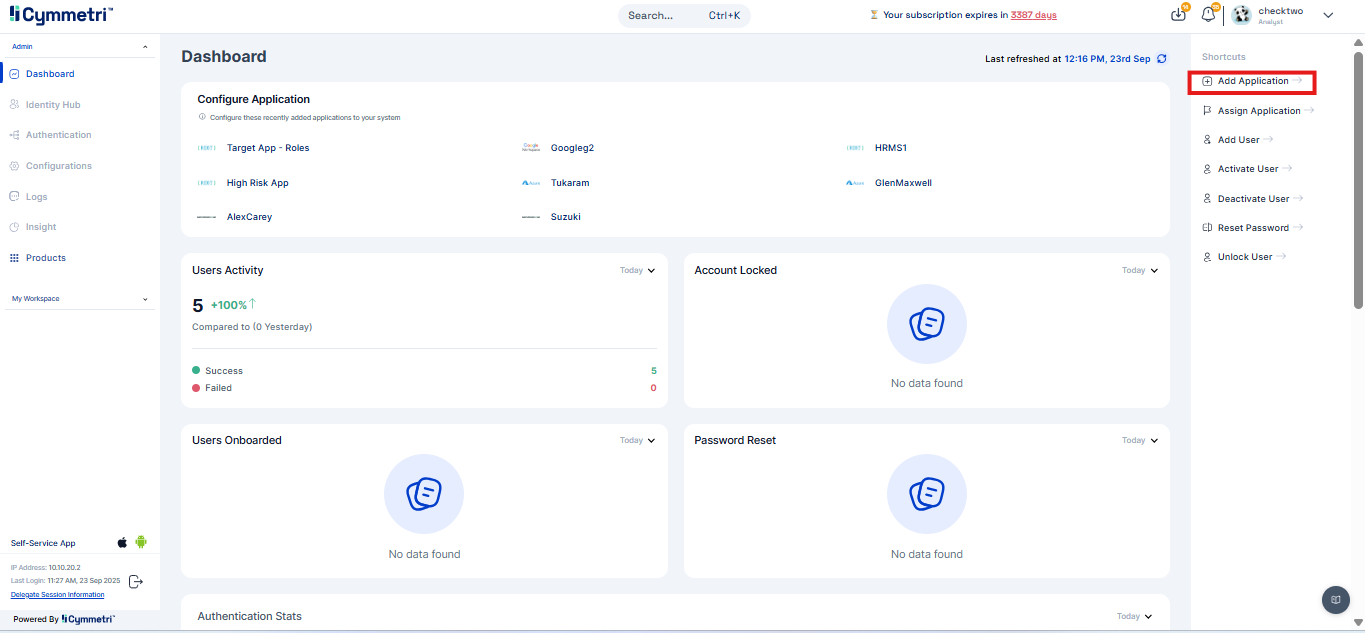Open Account Locked Today dropdown
The height and width of the screenshot is (633, 1365).
pyautogui.click(x=1140, y=271)
